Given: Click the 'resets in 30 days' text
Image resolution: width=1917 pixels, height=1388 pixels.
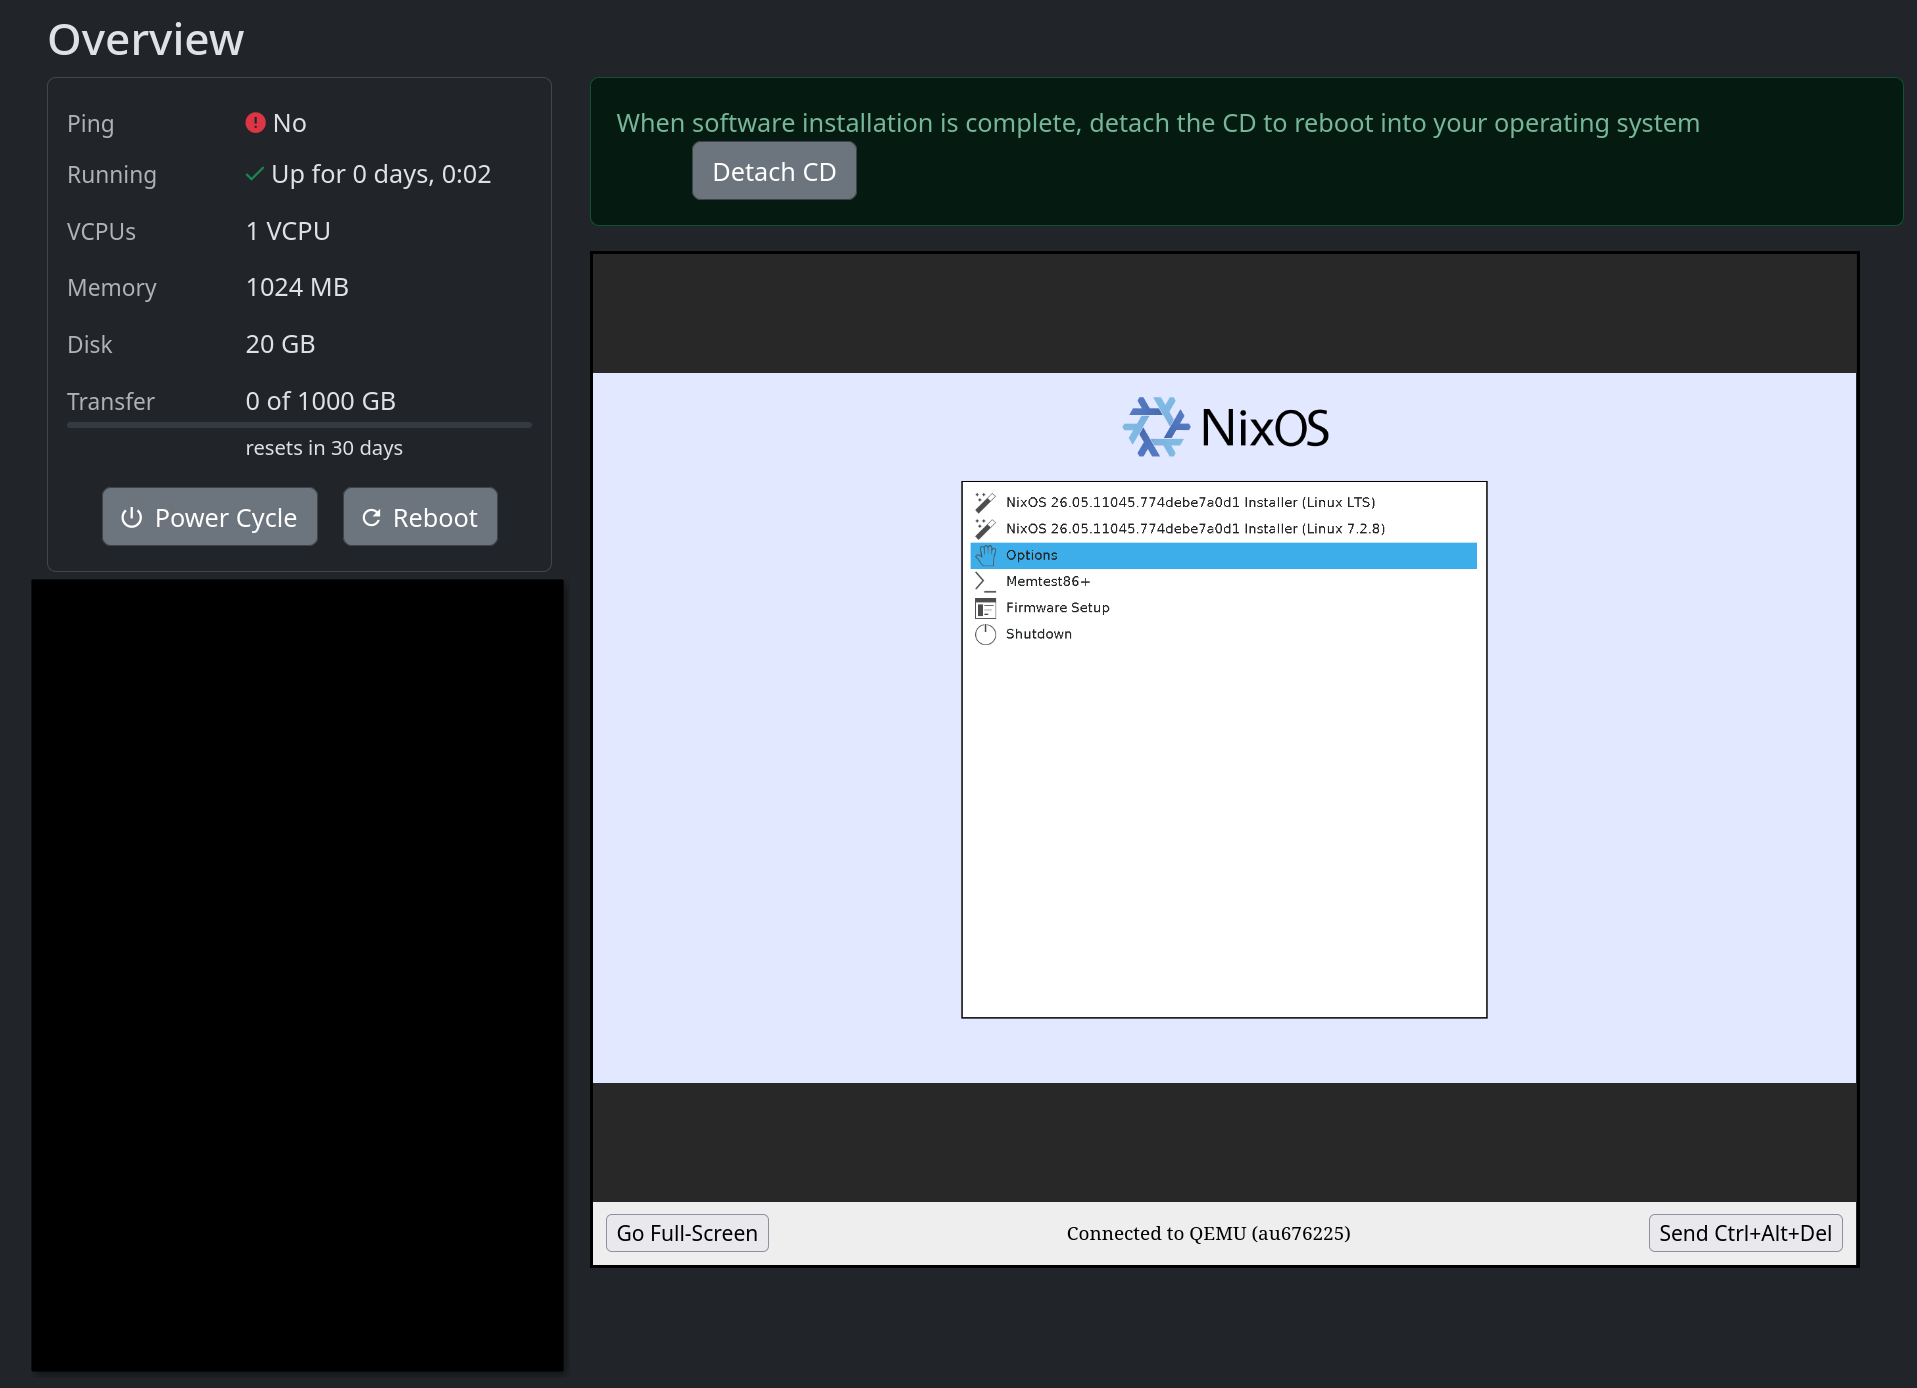Looking at the screenshot, I should [x=324, y=448].
